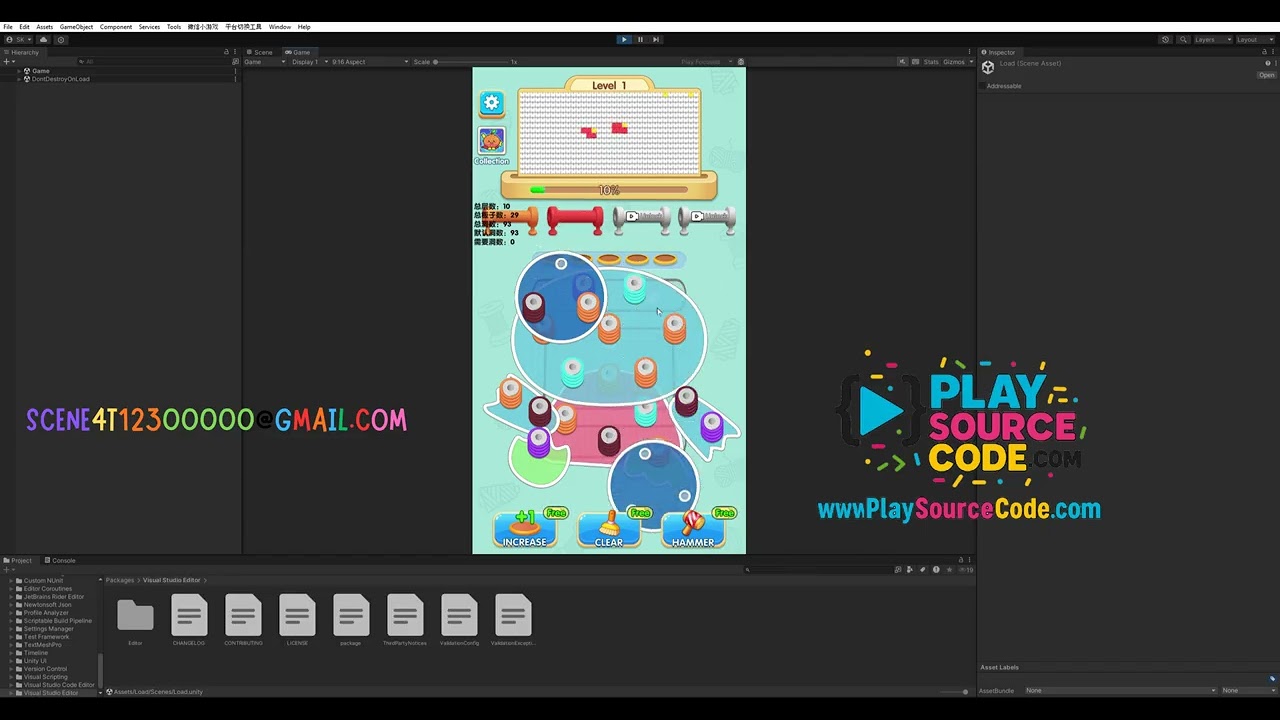Select the CHANGELOG file

189,620
